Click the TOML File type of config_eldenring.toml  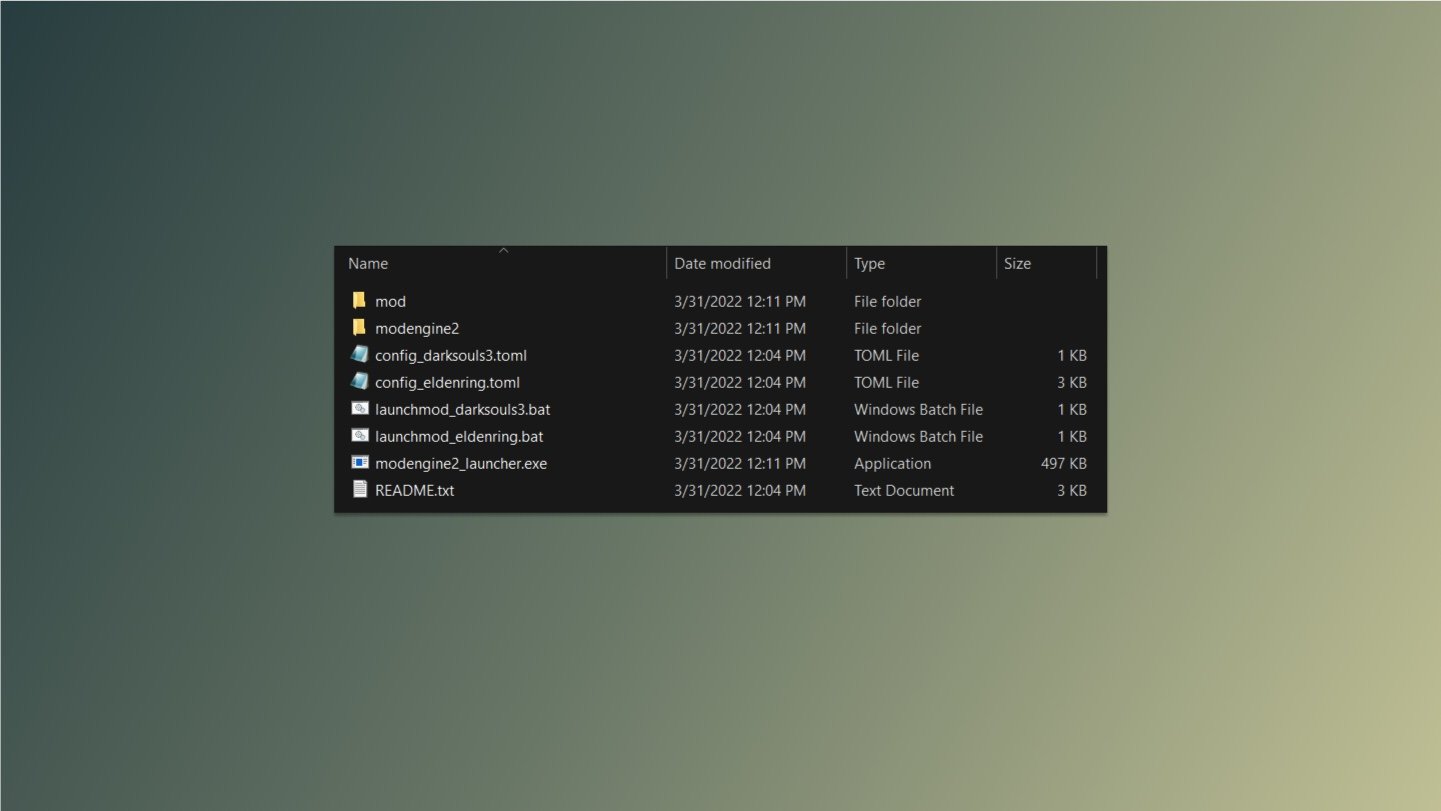tap(887, 382)
